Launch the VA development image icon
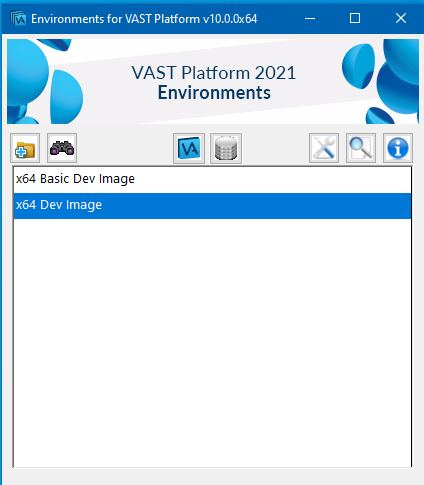Screen dimensions: 424x485 [189, 148]
